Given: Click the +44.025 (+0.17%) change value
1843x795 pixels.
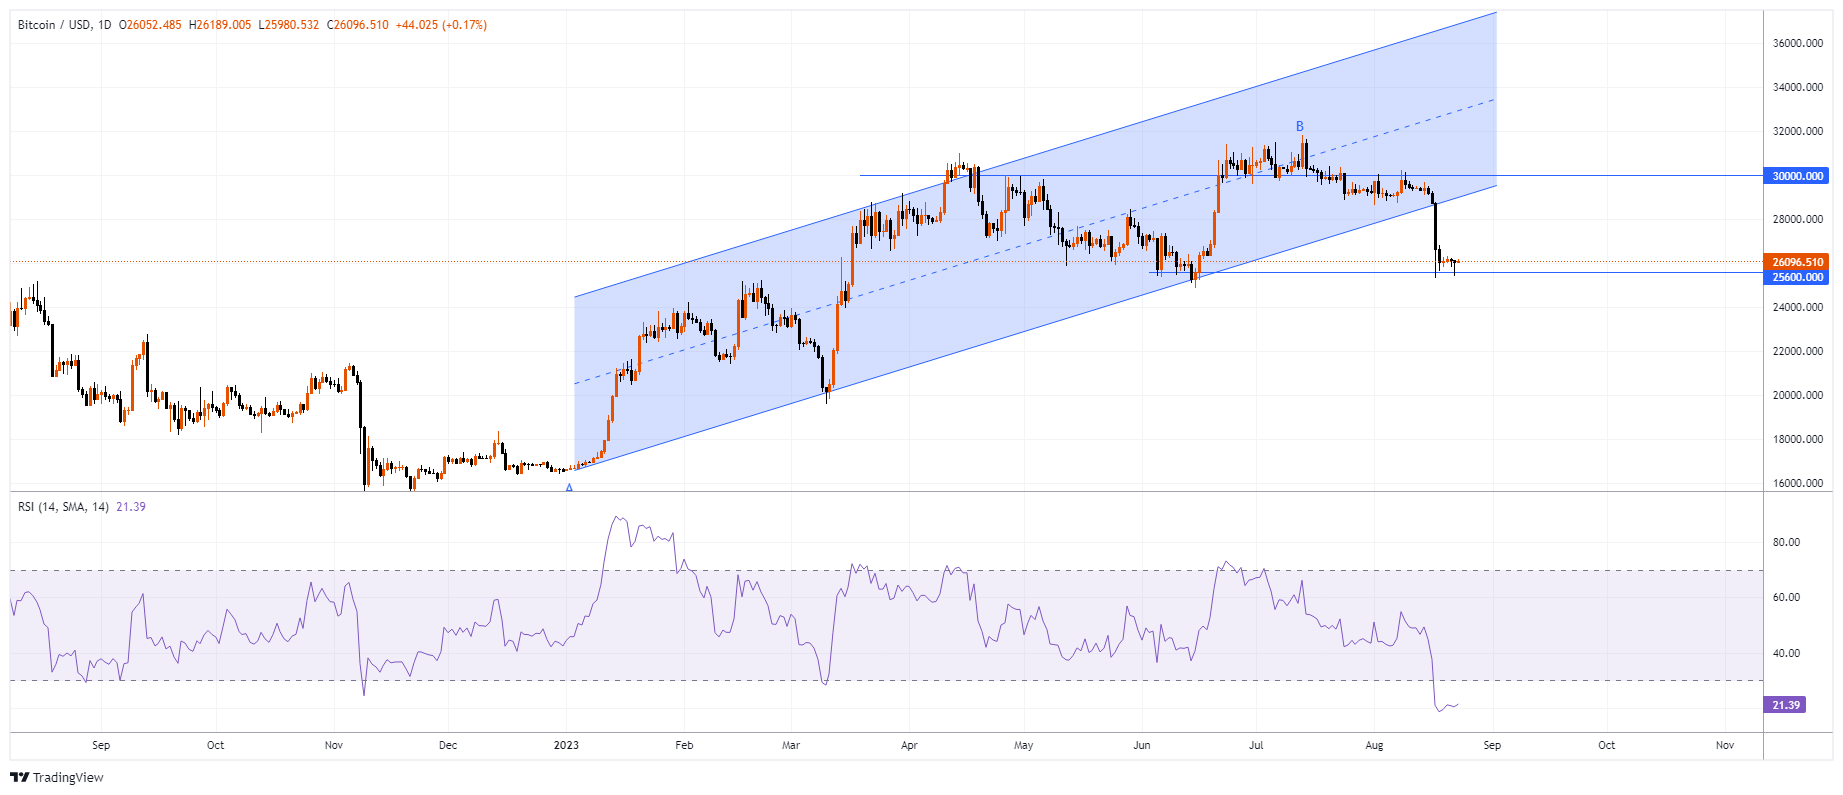Looking at the screenshot, I should tap(441, 25).
